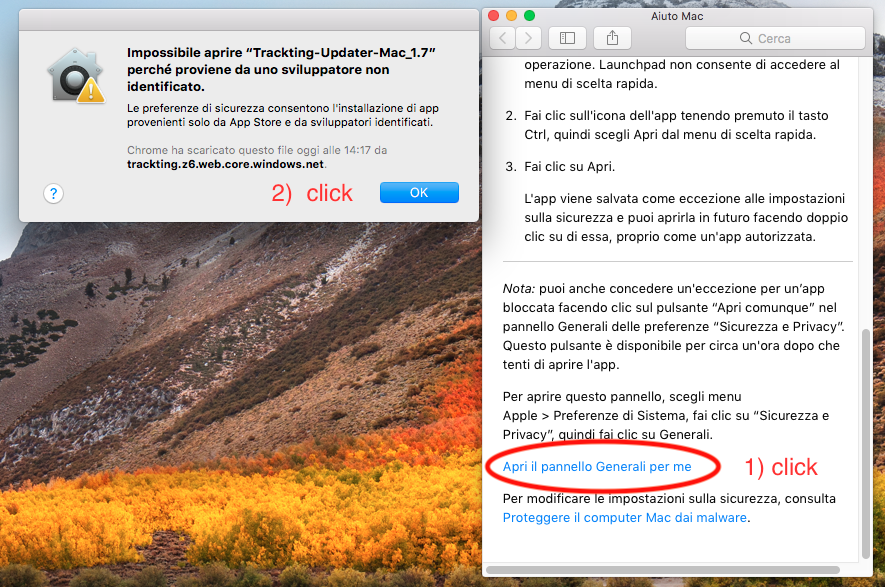
Task: Click the trackting.z6.web.core.windows.net source text
Action: [x=225, y=164]
